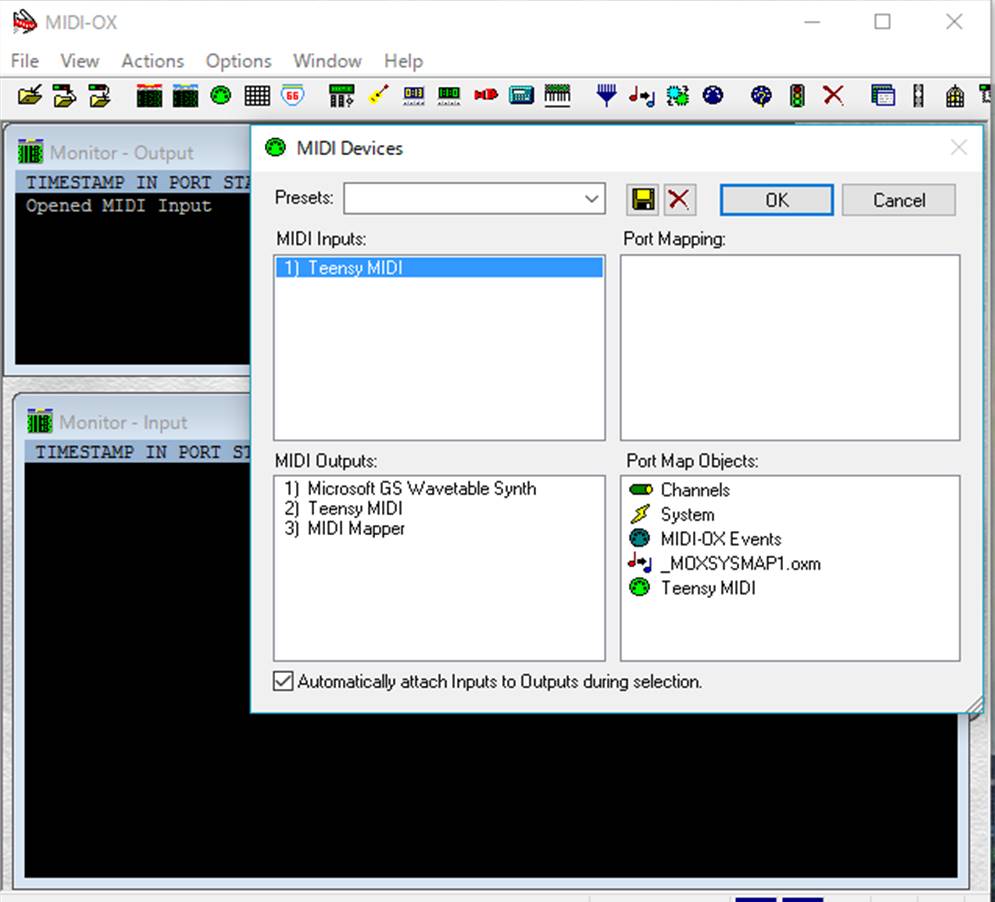Confirm the MIDI Devices dialog with OK

[777, 200]
